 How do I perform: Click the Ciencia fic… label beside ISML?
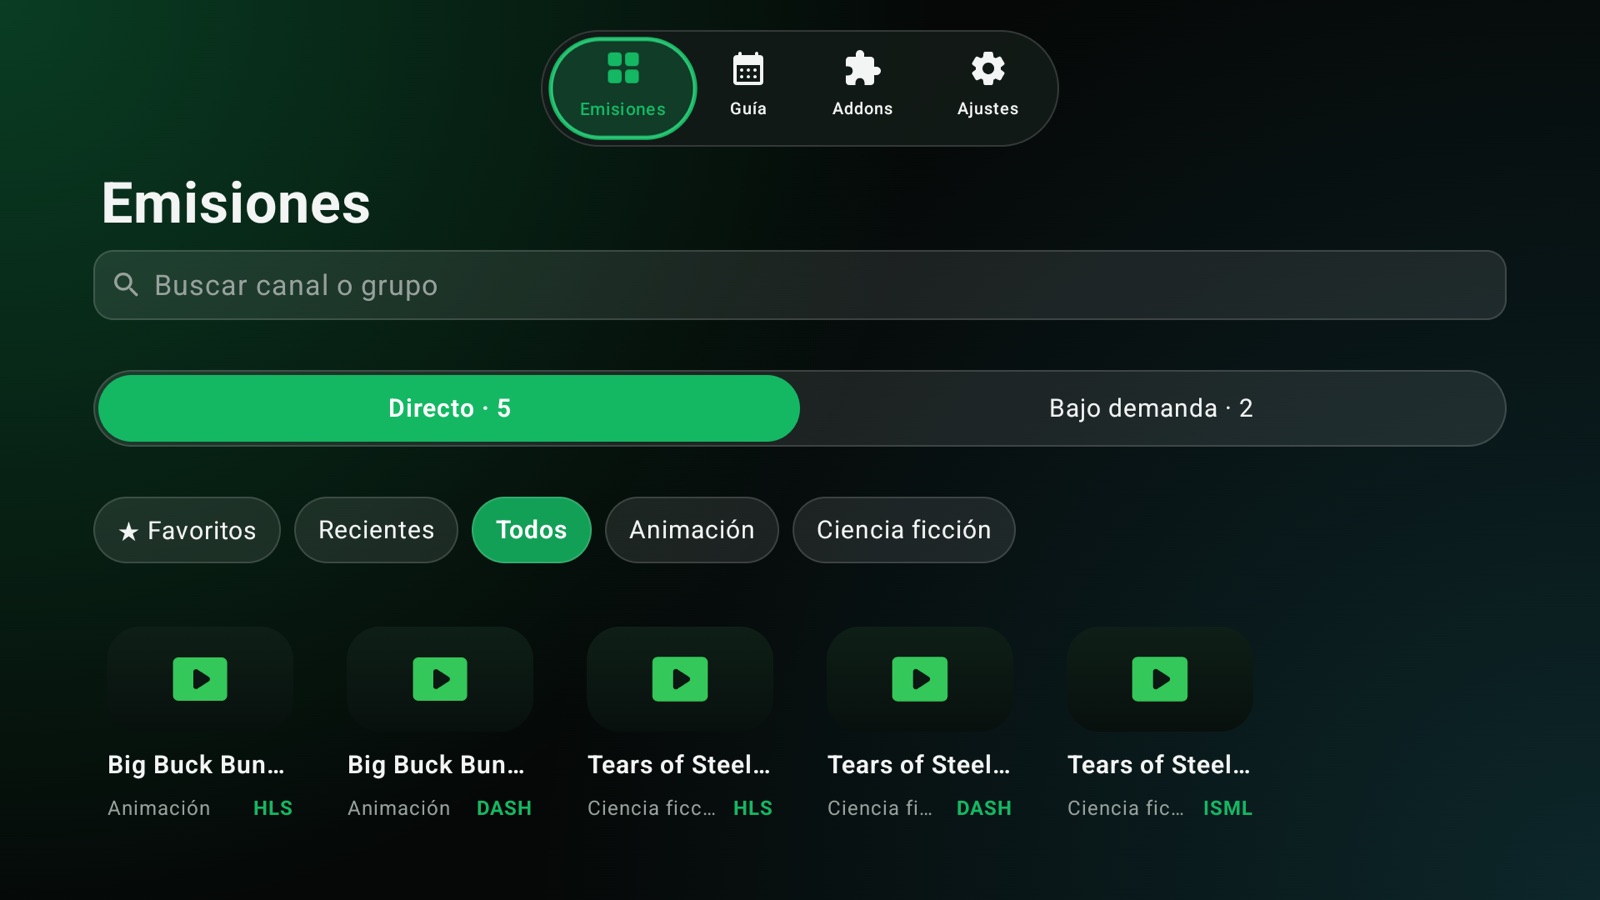tap(1125, 808)
